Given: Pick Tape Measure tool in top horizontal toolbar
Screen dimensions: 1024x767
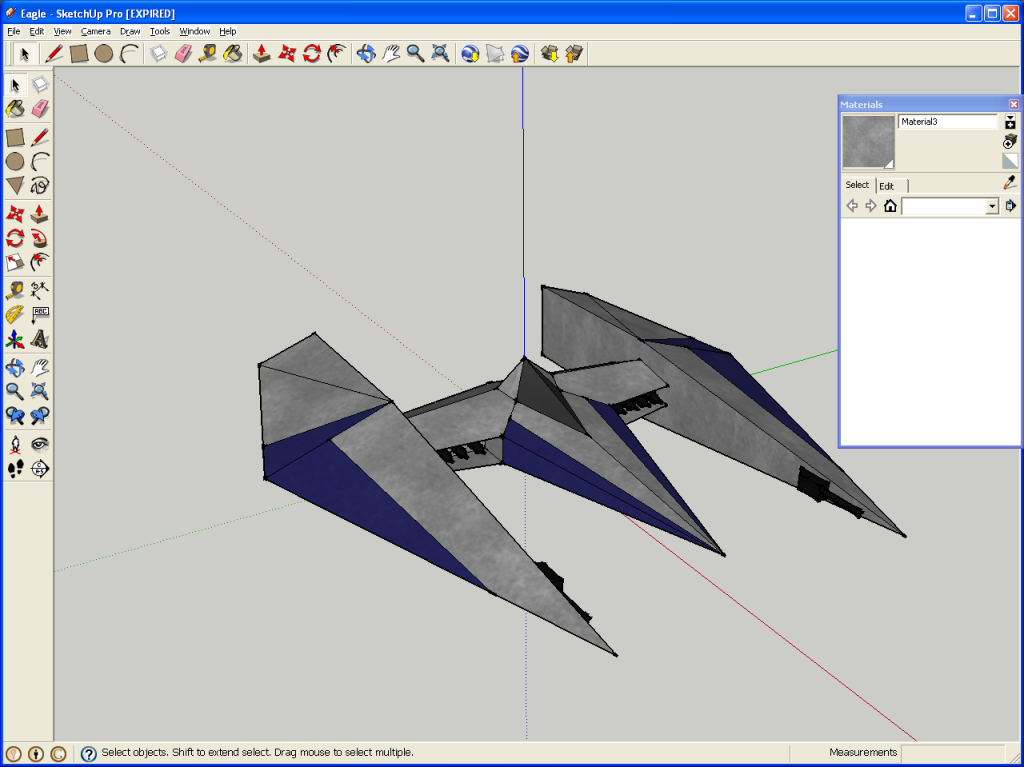Looking at the screenshot, I should pyautogui.click(x=208, y=54).
